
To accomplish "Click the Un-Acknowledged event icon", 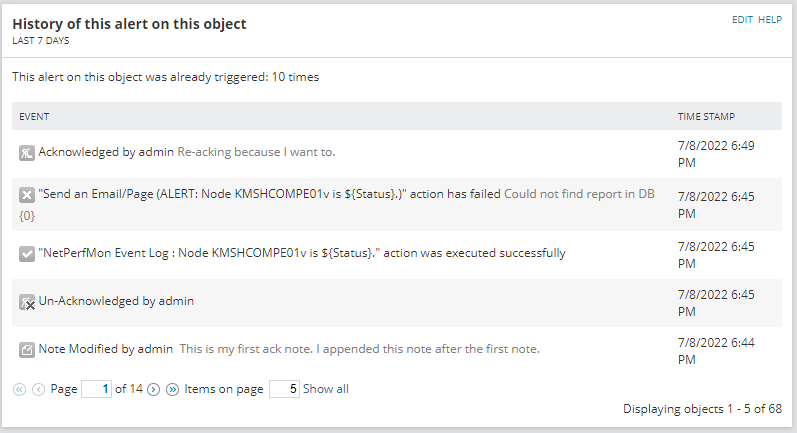I will click(x=27, y=301).
